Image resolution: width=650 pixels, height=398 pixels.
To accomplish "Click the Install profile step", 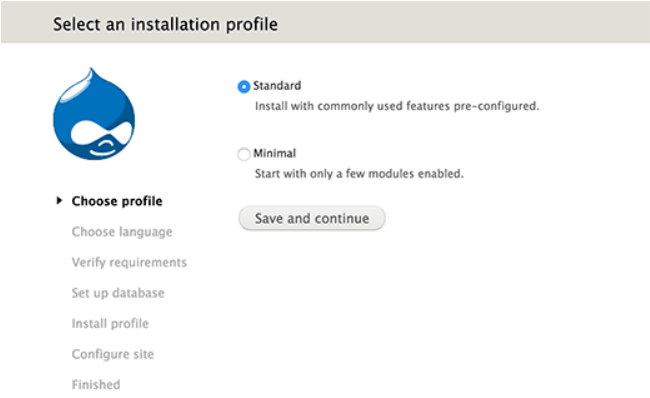I will 110,323.
